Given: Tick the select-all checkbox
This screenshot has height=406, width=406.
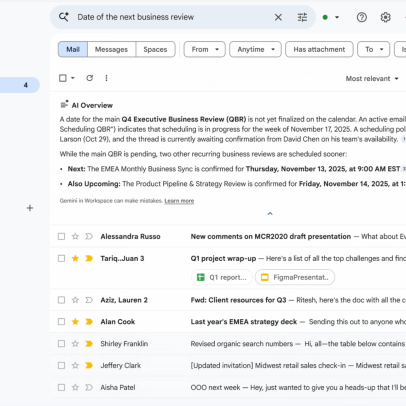Looking at the screenshot, I should click(63, 78).
